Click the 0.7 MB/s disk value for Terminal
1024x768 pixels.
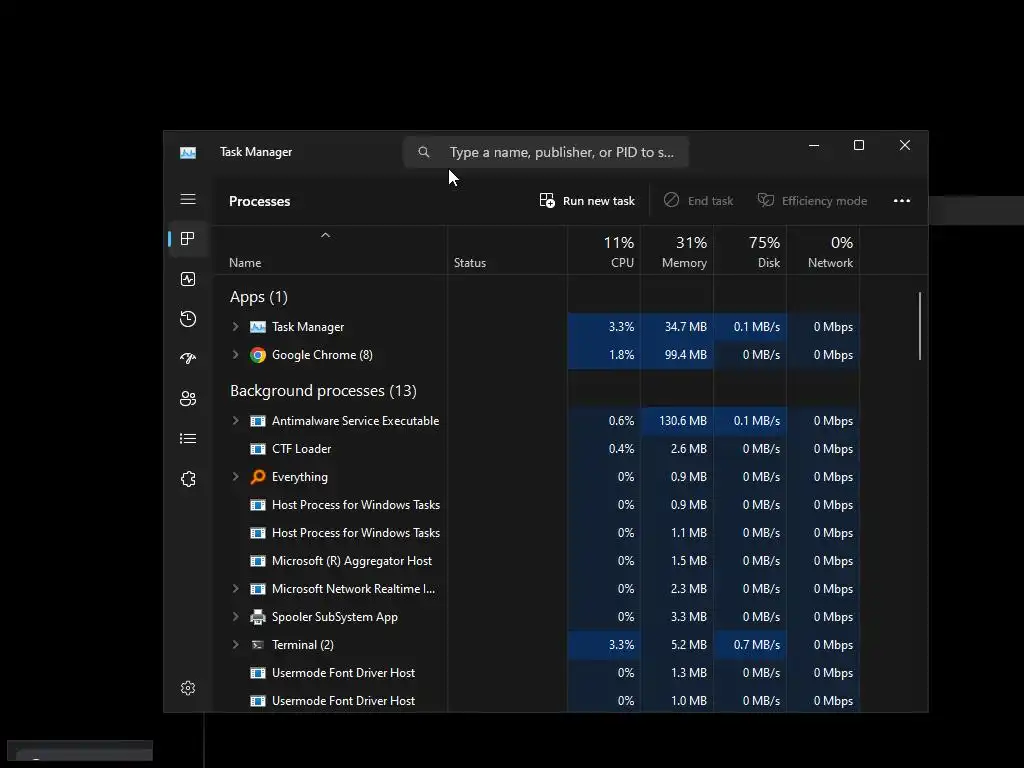click(x=756, y=645)
